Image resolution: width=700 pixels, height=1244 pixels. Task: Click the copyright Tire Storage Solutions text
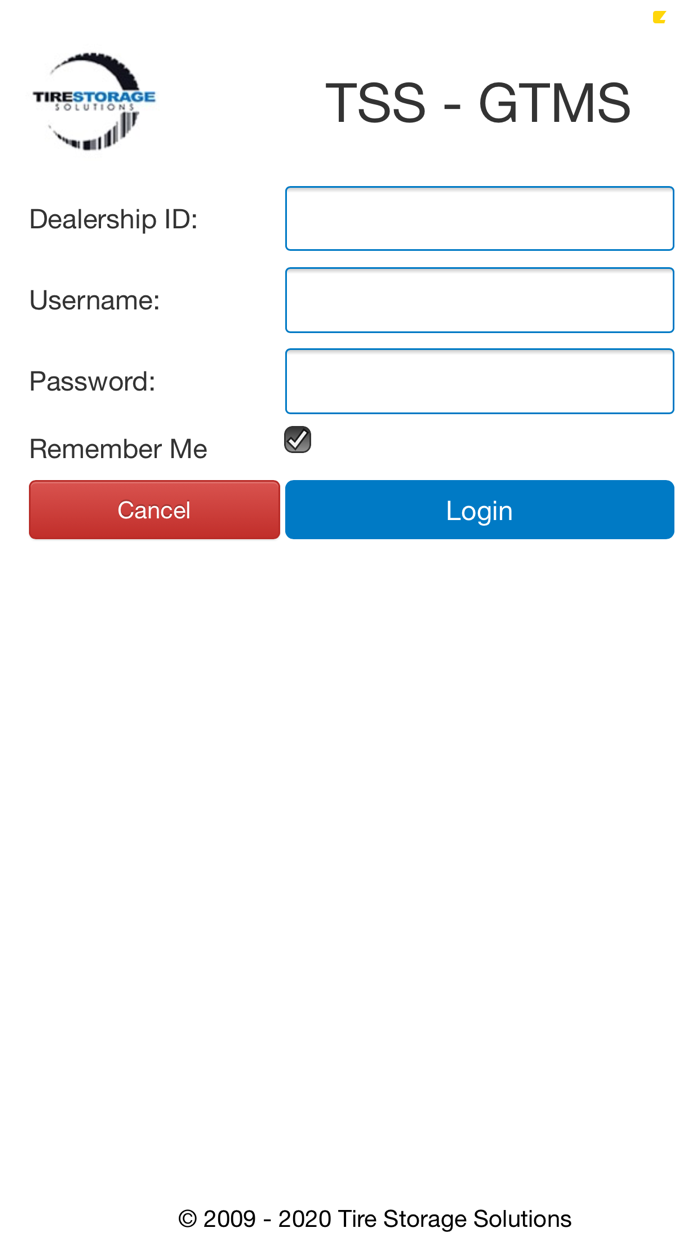click(375, 1217)
